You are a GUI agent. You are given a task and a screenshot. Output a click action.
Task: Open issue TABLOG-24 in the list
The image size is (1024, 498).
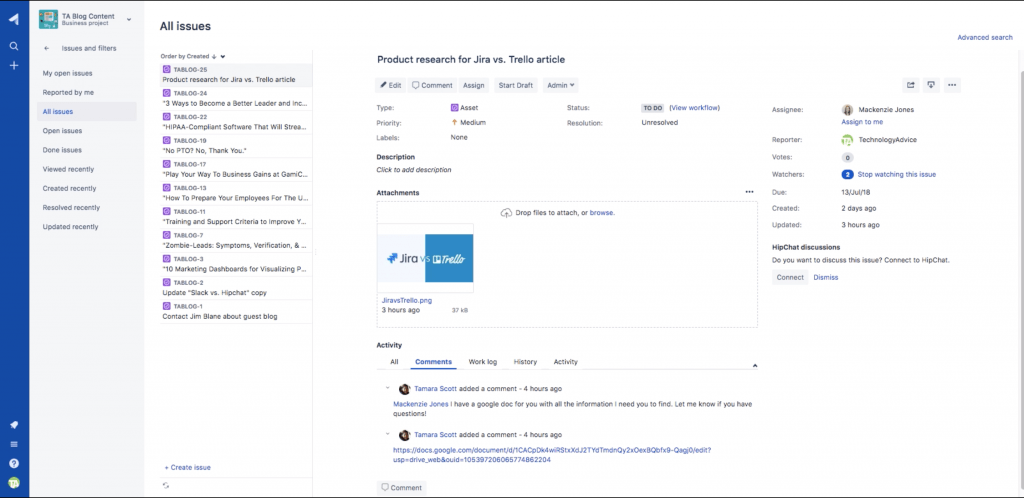(236, 99)
